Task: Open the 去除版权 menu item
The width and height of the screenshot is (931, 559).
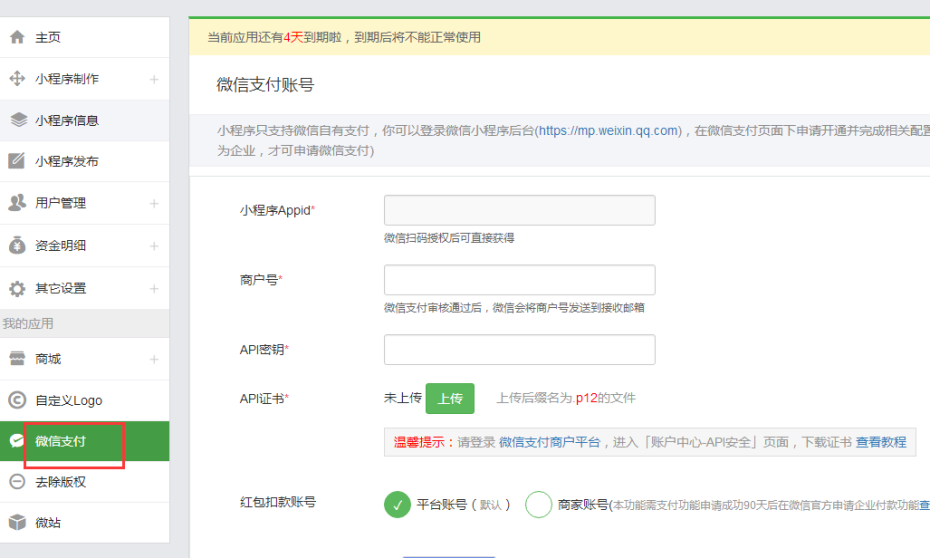Action: [x=60, y=482]
